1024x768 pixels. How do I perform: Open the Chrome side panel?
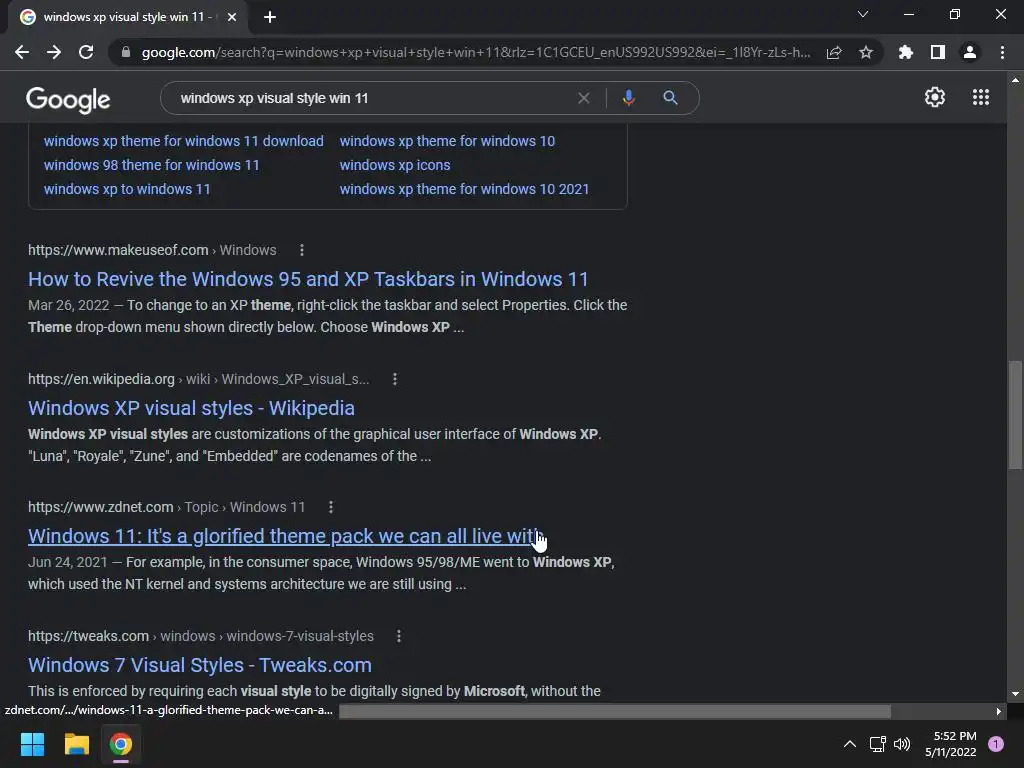[x=938, y=52]
